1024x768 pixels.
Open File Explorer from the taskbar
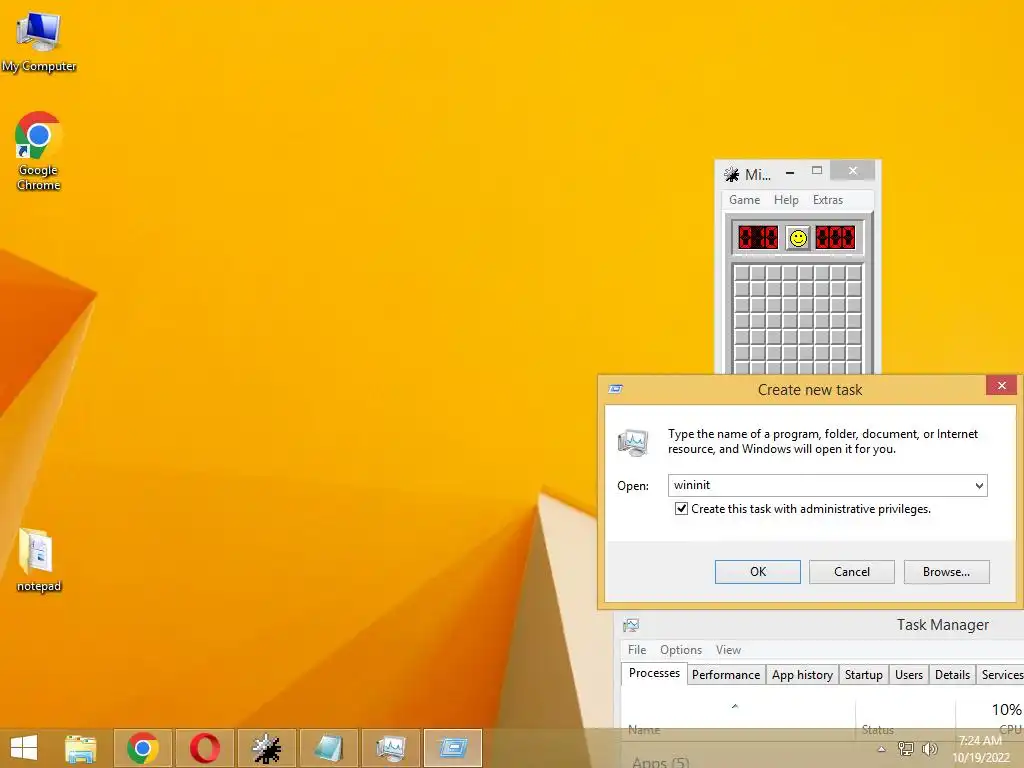[81, 748]
